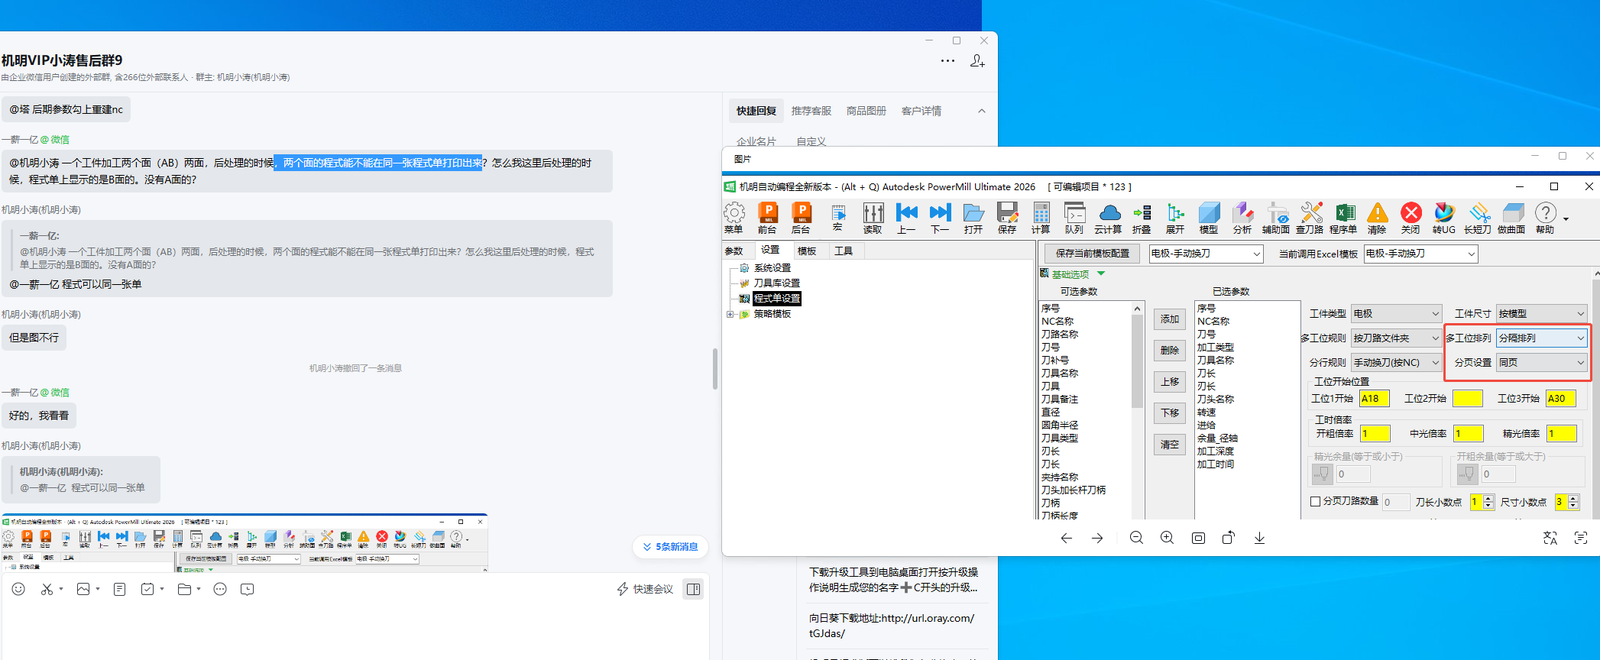Open the 菜单 gear icon in PowerMill toolbar
Screen dimensions: 1600x660
coord(734,217)
